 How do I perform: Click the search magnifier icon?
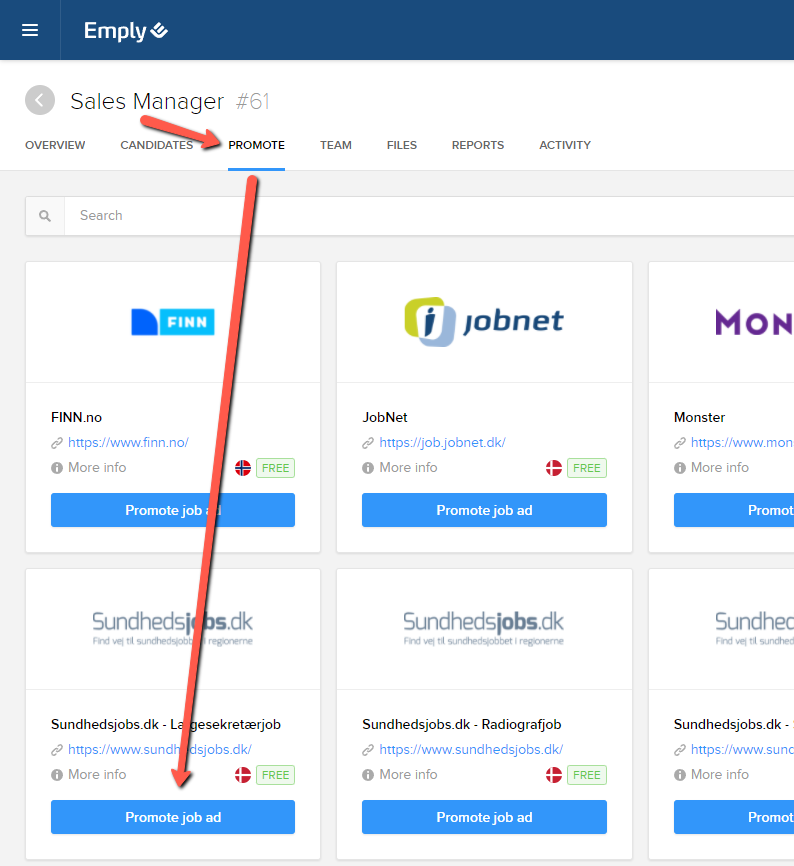[x=45, y=216]
